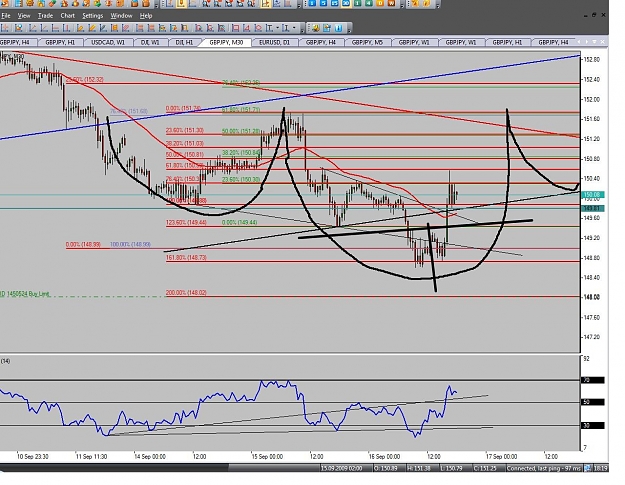Select the green H1 timeframe button
Image resolution: width=625 pixels, height=485 pixels.
[358, 4]
